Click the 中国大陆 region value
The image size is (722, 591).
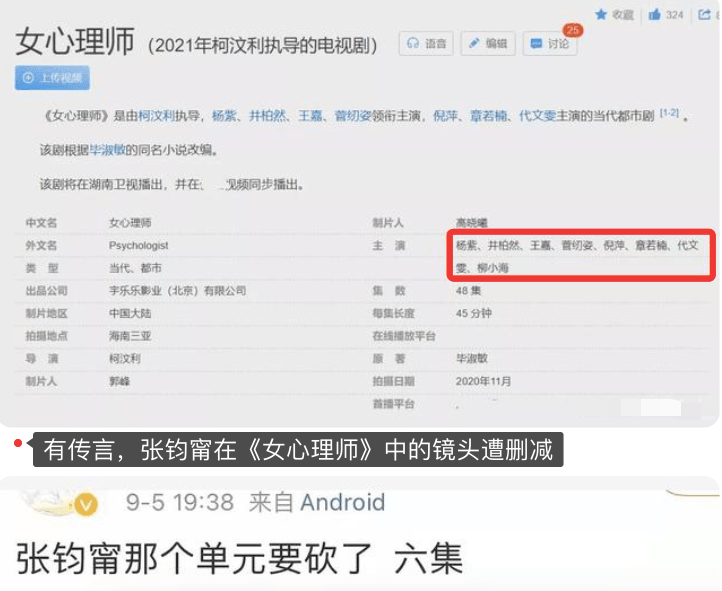(130, 313)
